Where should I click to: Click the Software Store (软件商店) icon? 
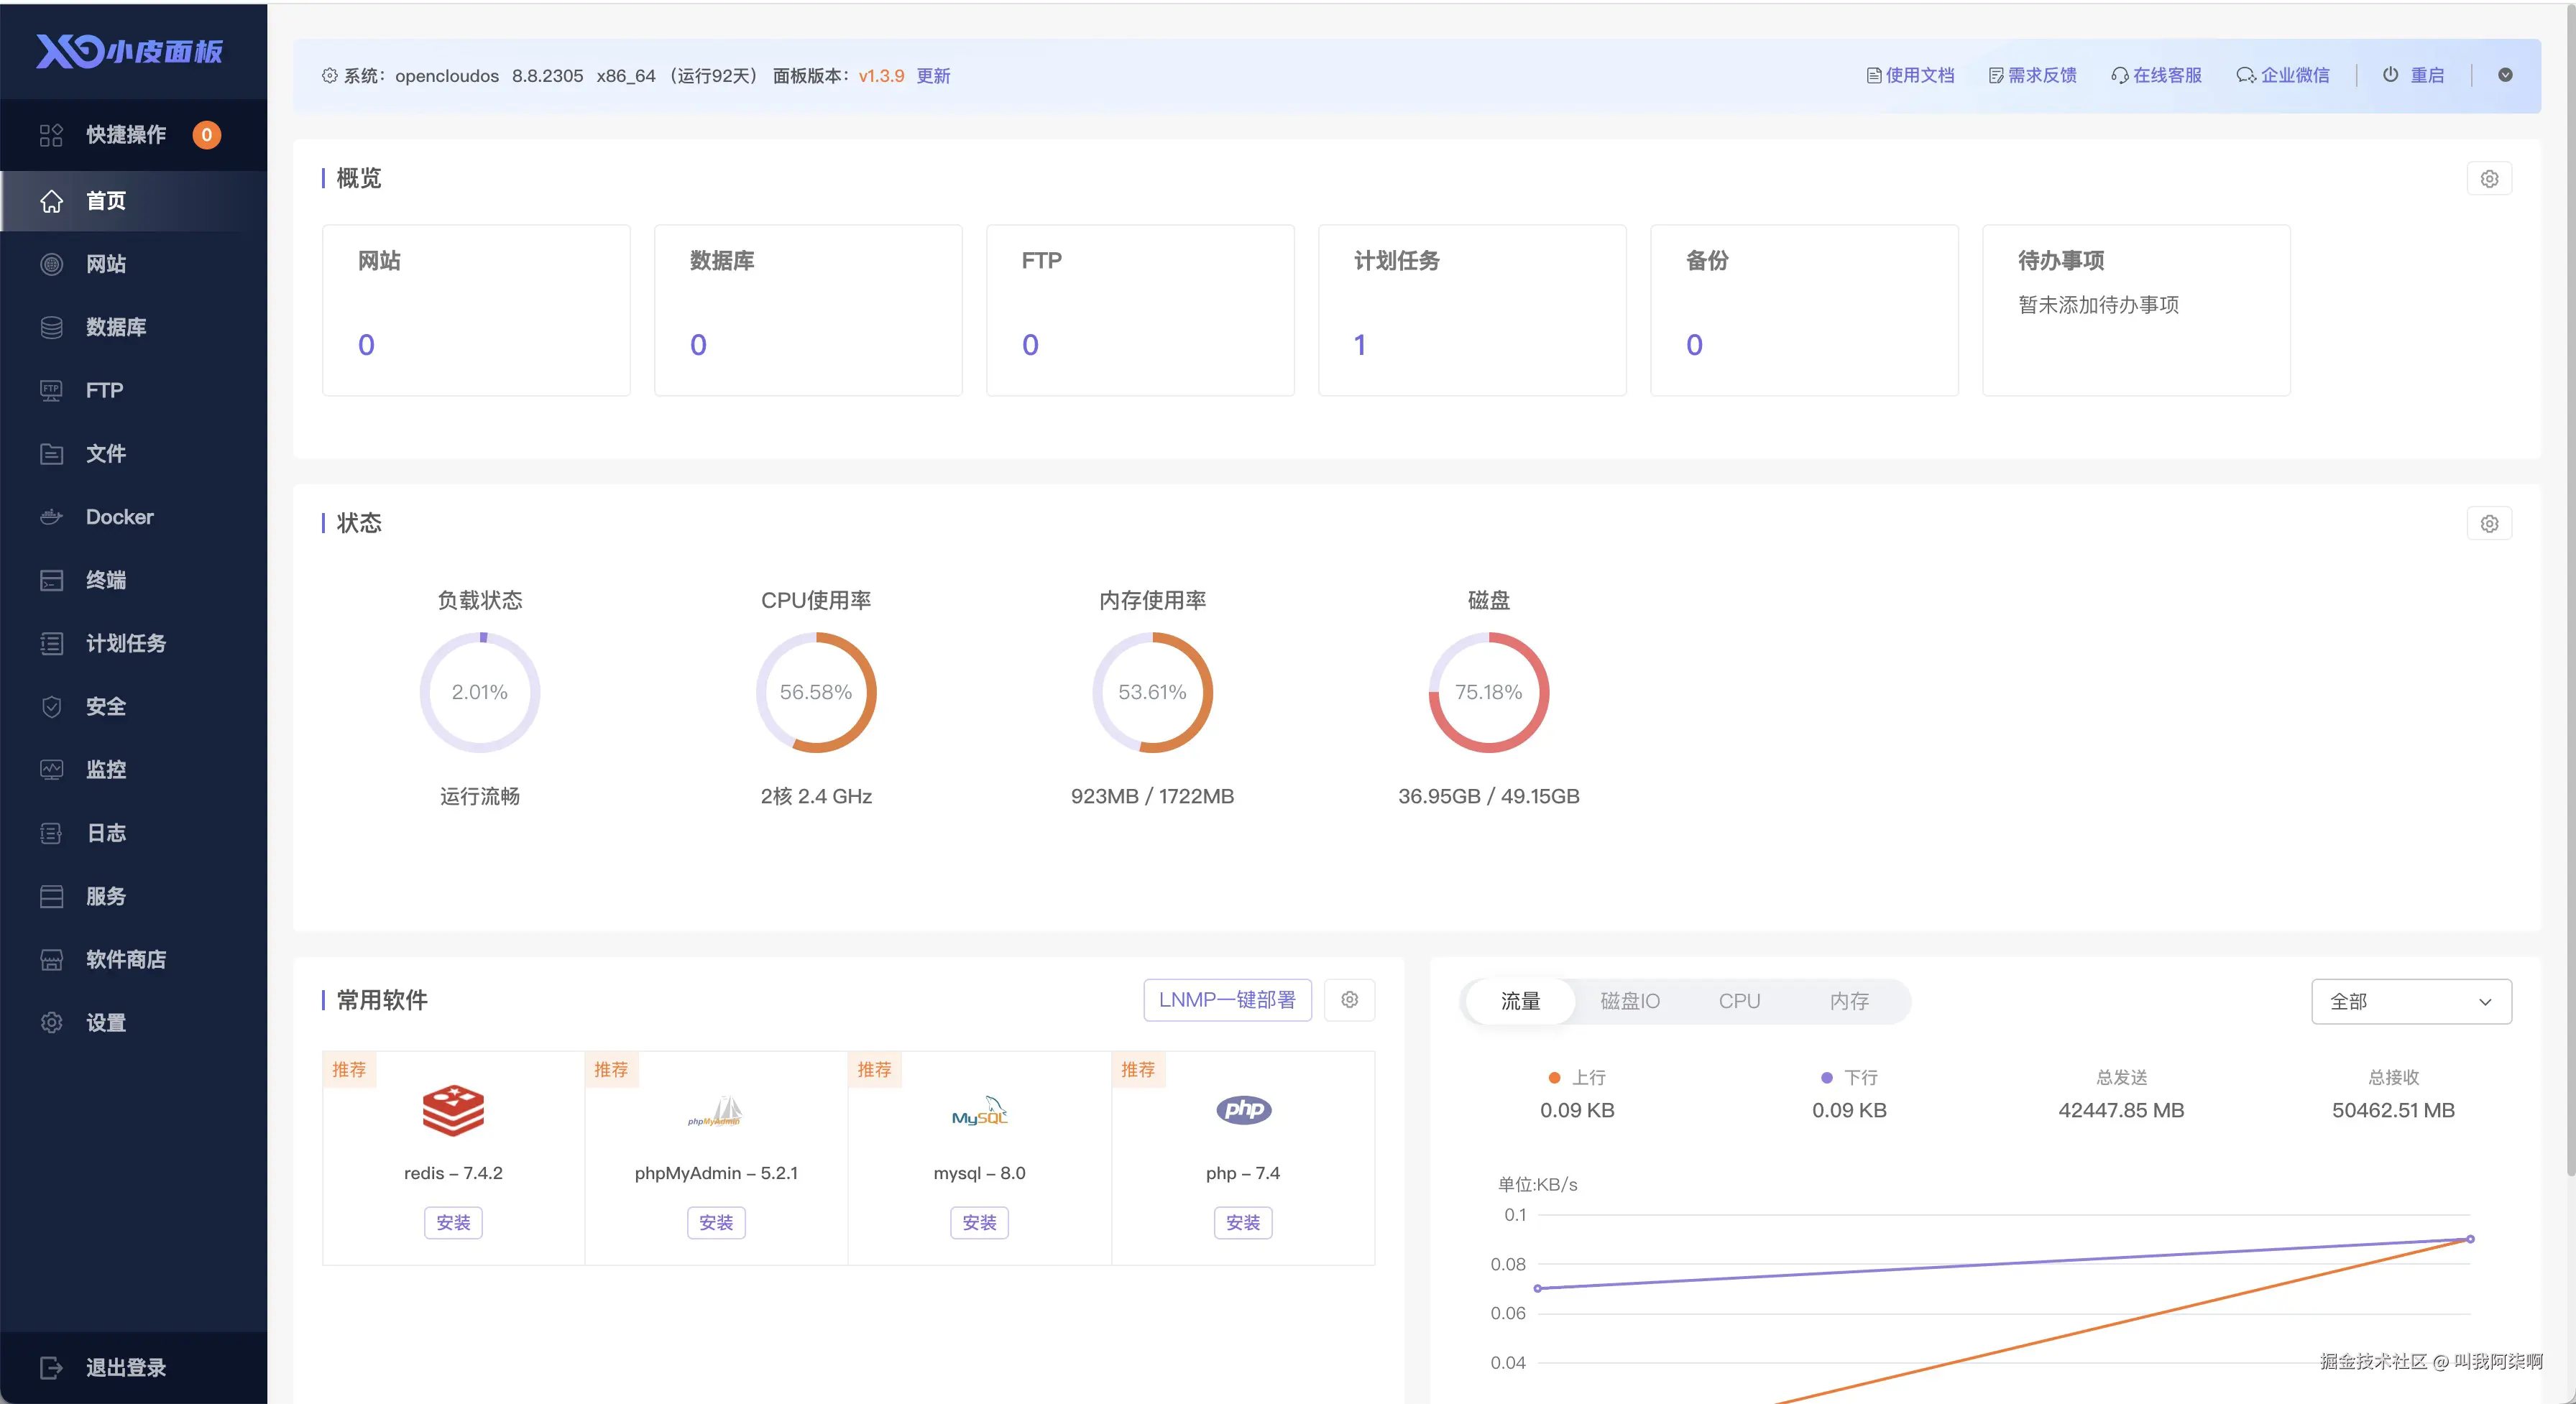tap(51, 959)
